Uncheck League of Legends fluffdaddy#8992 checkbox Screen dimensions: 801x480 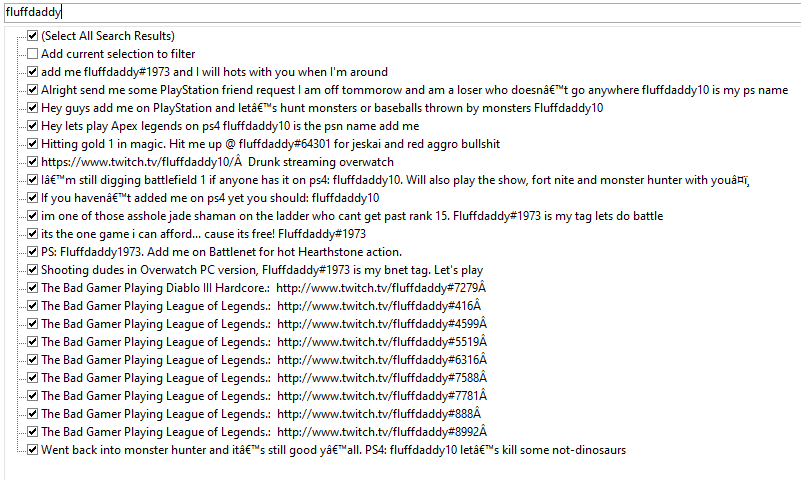33,432
